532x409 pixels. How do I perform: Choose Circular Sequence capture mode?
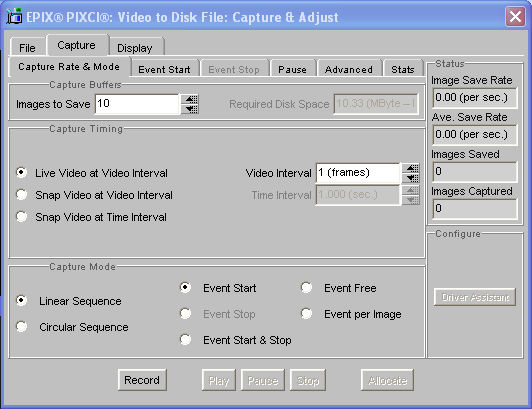pyautogui.click(x=22, y=327)
